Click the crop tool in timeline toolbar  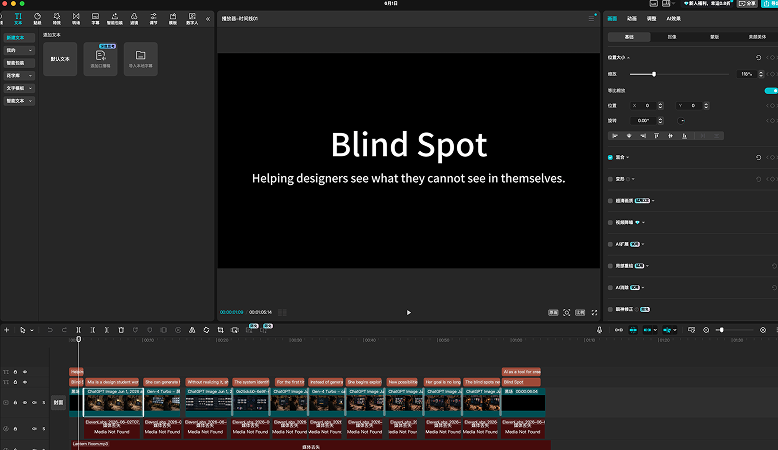pos(220,330)
